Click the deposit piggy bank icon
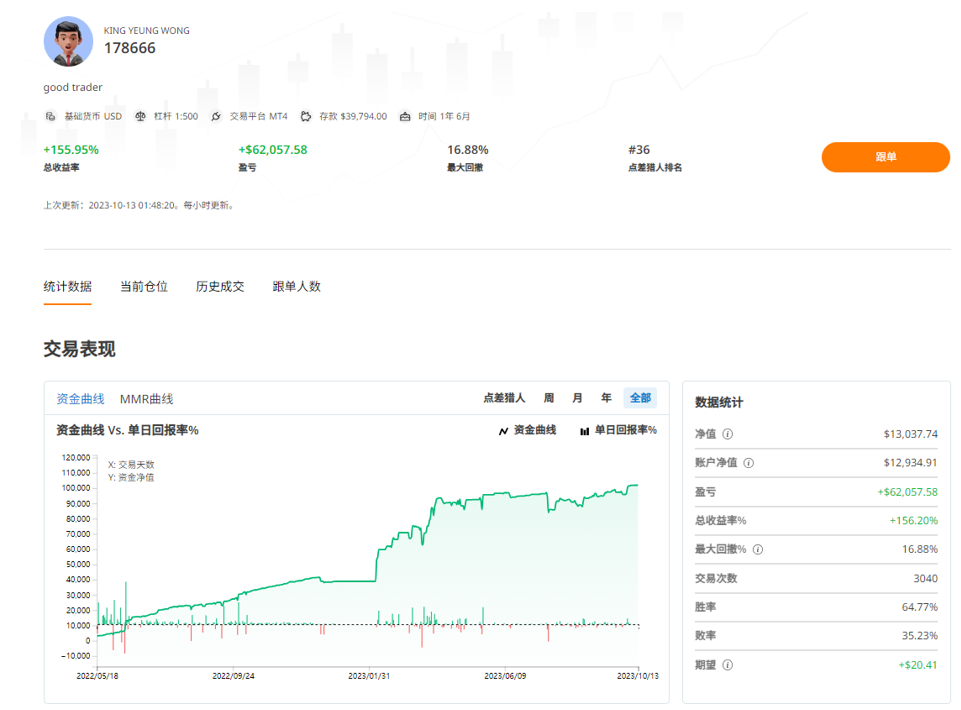This screenshot has width=961, height=710. coord(305,116)
